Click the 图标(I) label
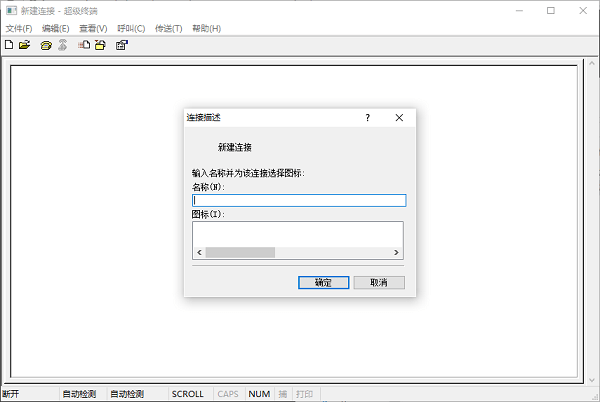Viewport: 600px width, 402px height. coord(208,214)
